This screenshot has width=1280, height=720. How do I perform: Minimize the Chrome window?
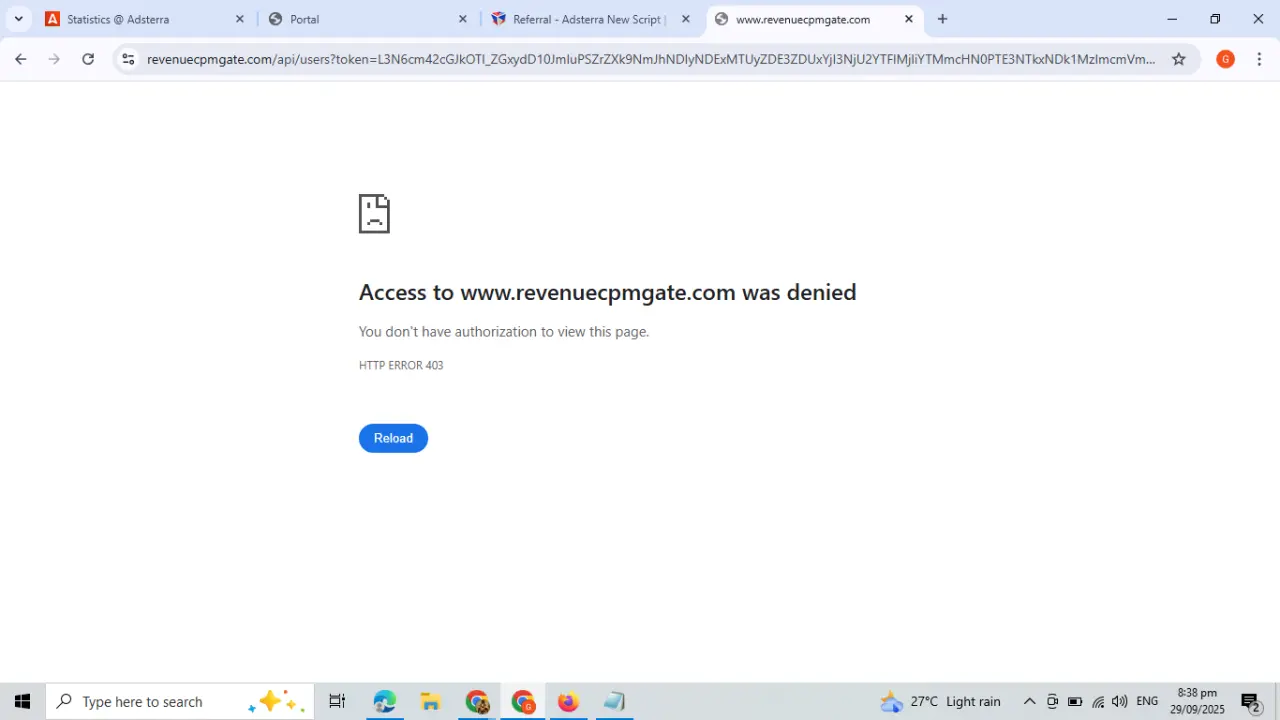coord(1172,19)
